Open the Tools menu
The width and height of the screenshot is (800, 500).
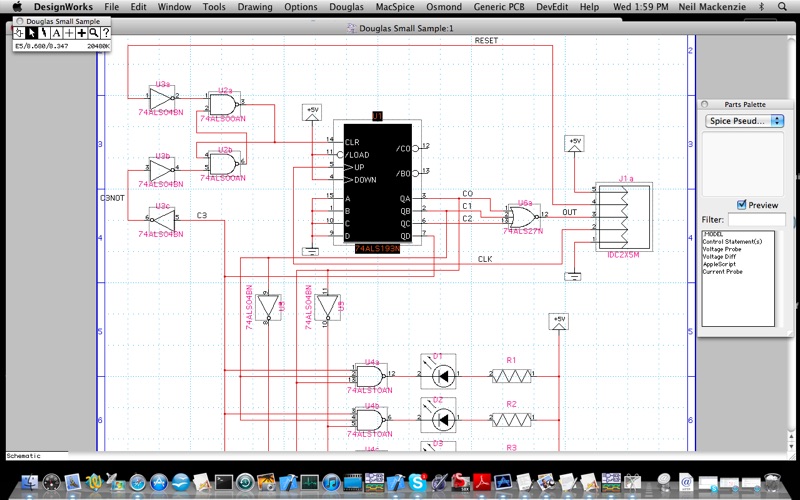click(214, 7)
